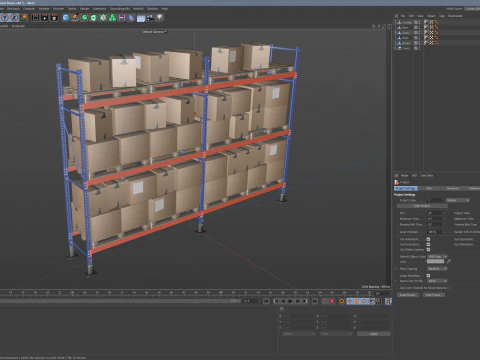This screenshot has height=360, width=480.
Task: Select the Spline Pen tool
Action: pyautogui.click(x=75, y=17)
